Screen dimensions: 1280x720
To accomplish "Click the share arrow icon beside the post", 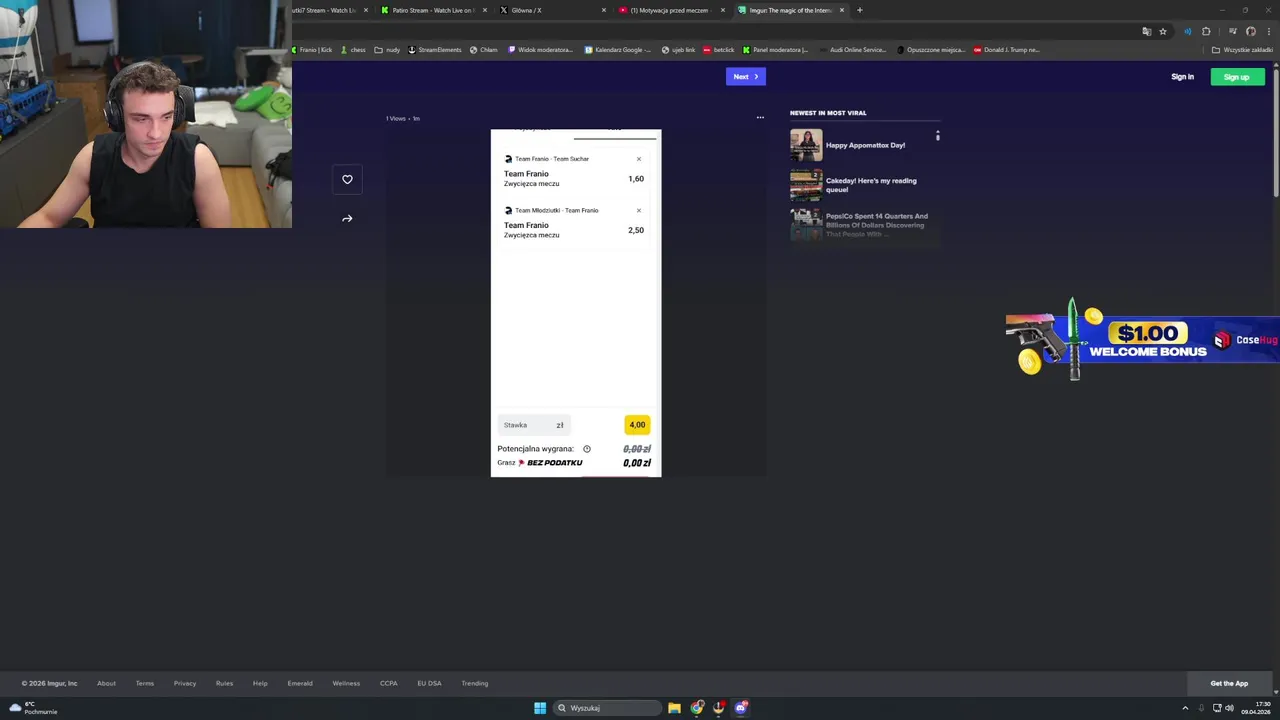I will pyautogui.click(x=347, y=219).
